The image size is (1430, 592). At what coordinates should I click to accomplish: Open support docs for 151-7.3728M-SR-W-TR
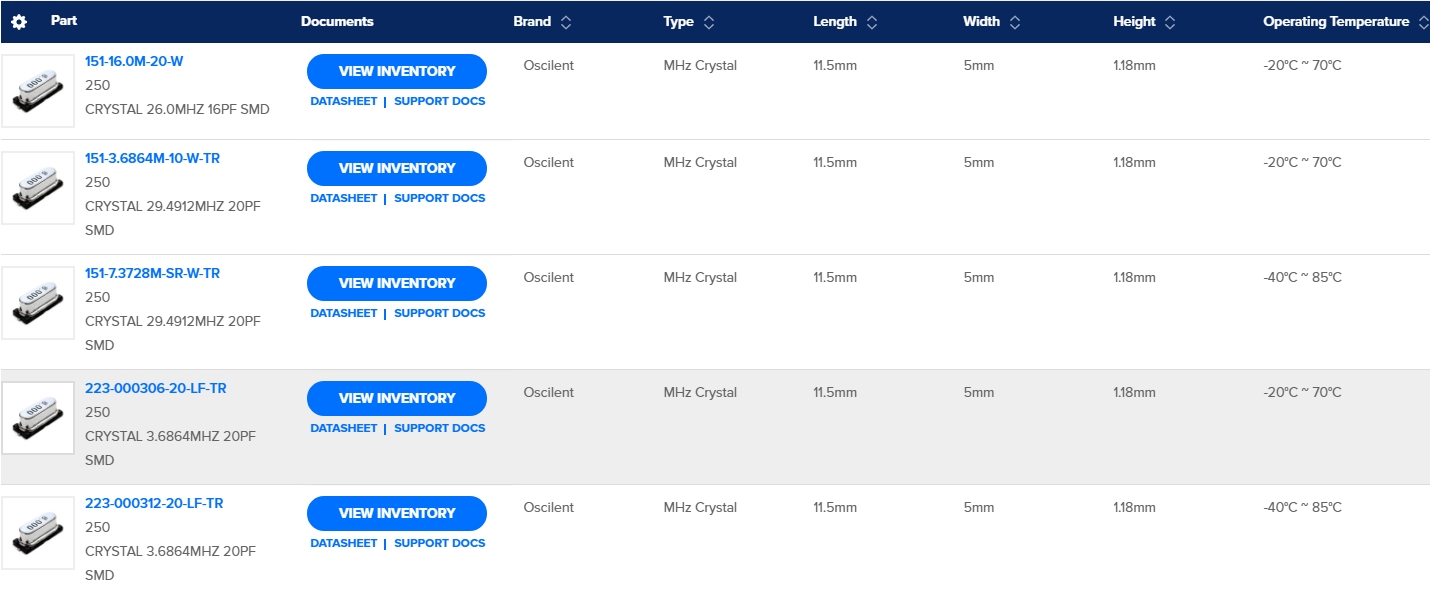click(439, 313)
